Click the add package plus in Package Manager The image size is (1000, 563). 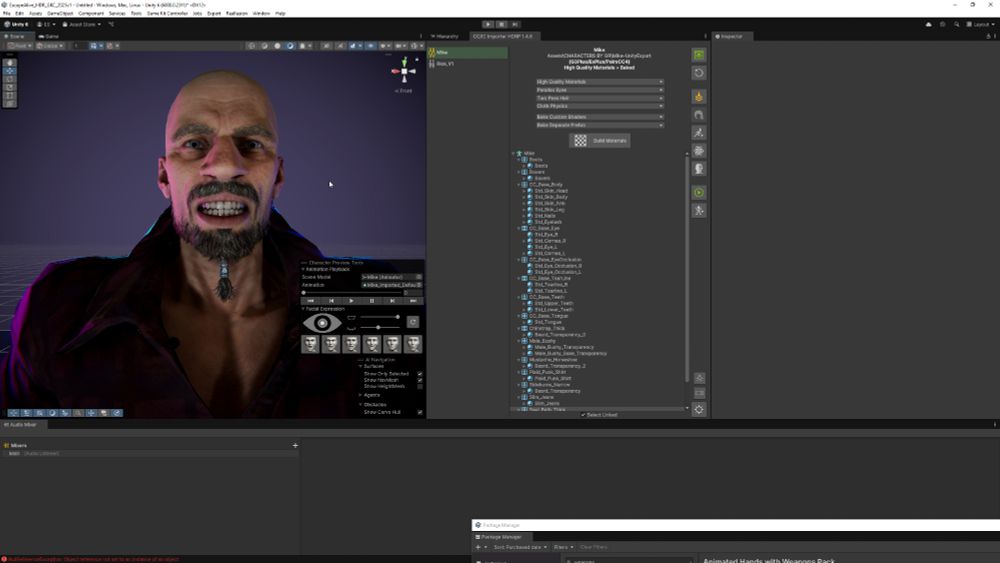coord(478,547)
